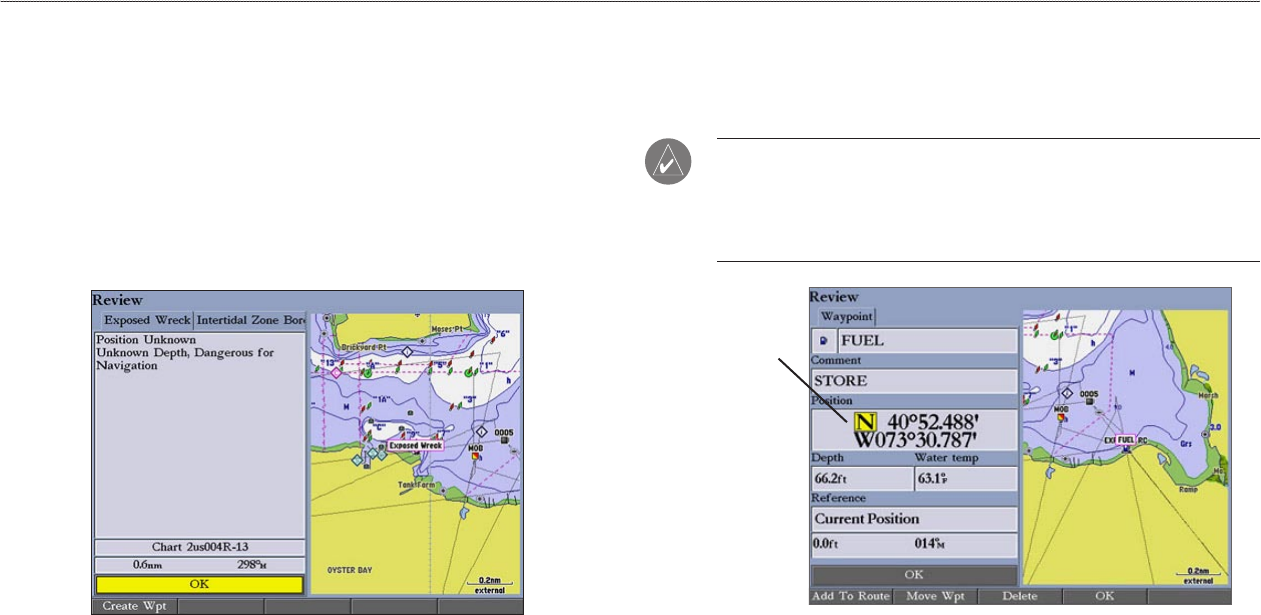Open the Exposed Wreck tab
The image size is (1261, 615).
point(143,321)
